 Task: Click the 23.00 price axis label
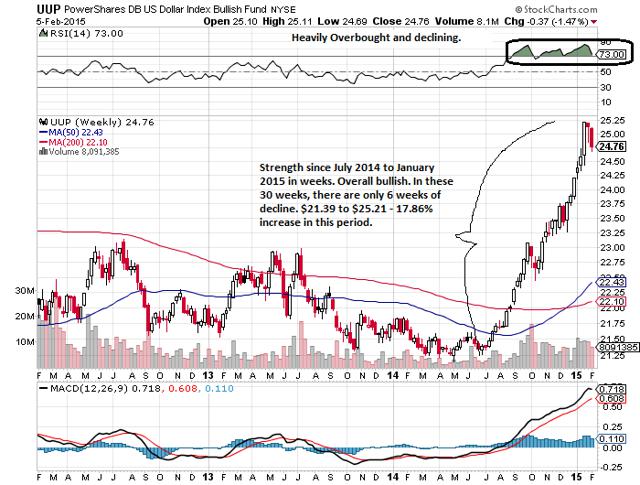[612, 247]
